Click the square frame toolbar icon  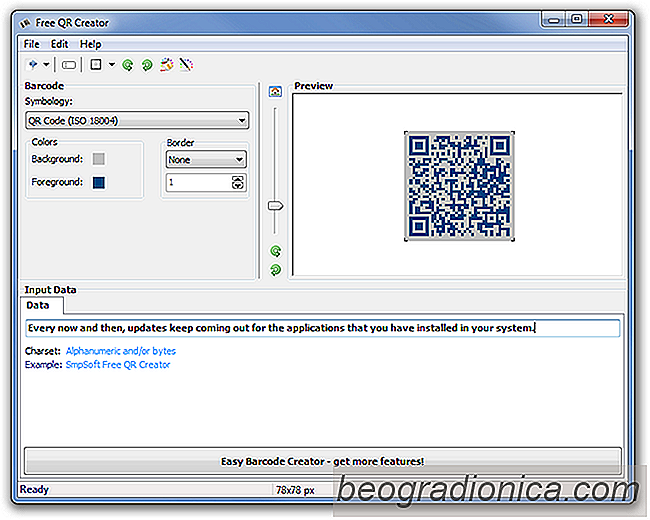96,64
